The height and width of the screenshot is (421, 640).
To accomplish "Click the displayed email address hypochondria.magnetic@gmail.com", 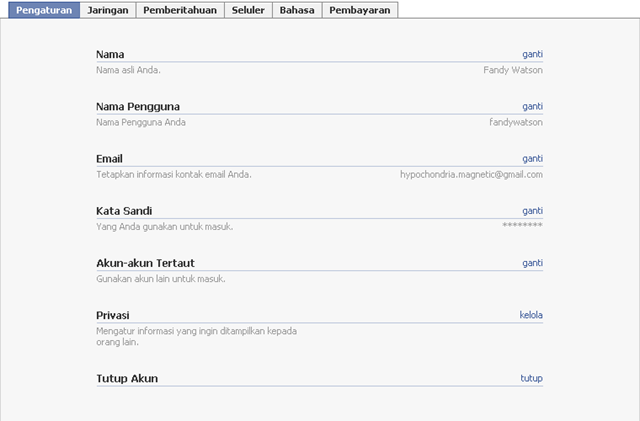I will tap(471, 175).
